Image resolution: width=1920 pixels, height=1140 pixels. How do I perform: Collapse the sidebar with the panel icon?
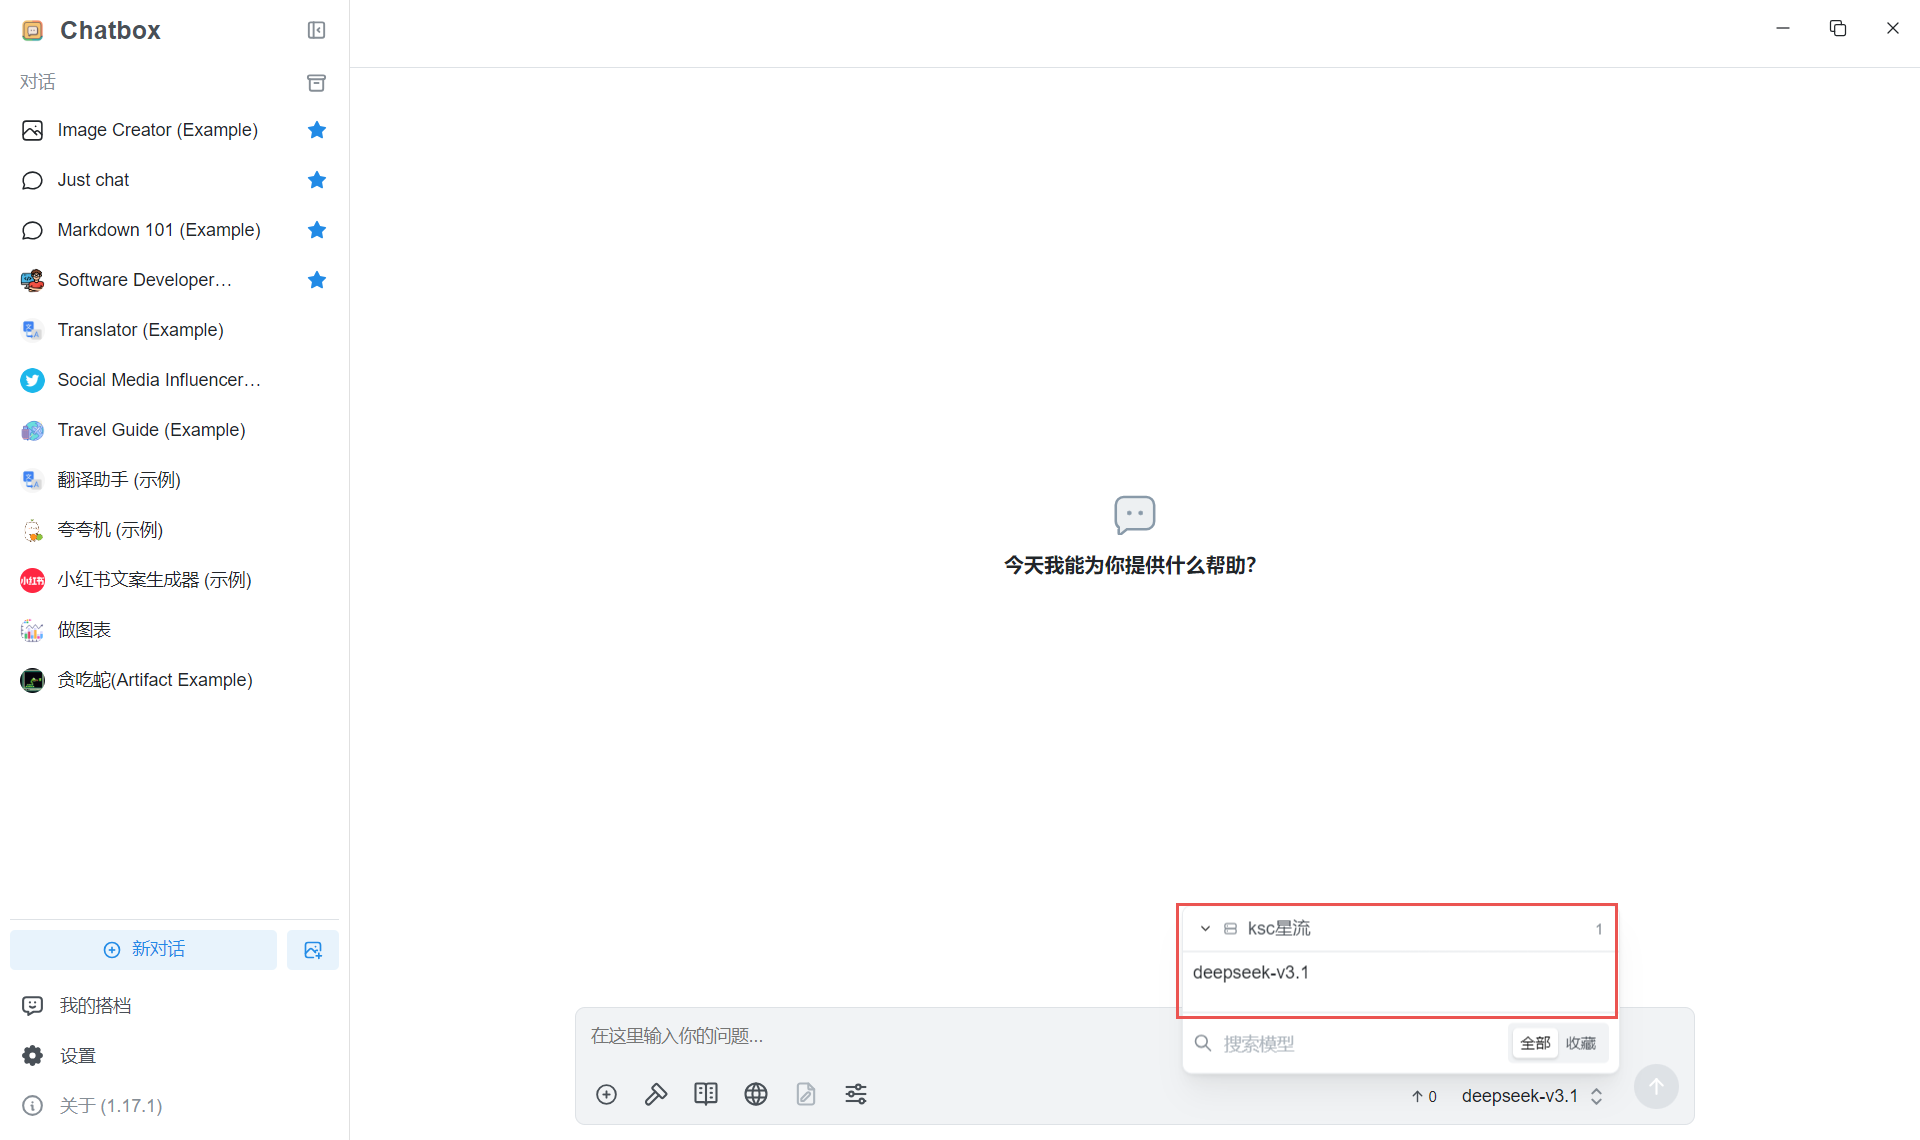click(316, 30)
